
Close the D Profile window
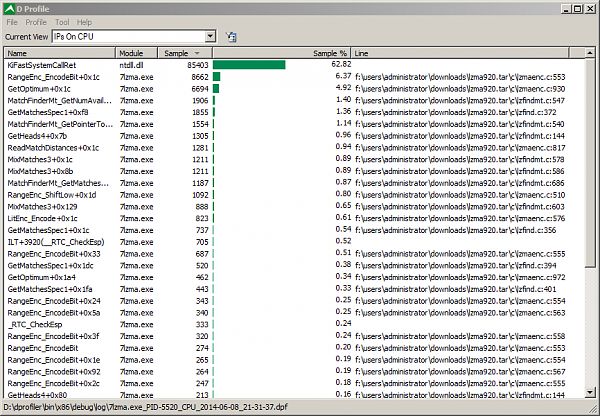(590, 9)
